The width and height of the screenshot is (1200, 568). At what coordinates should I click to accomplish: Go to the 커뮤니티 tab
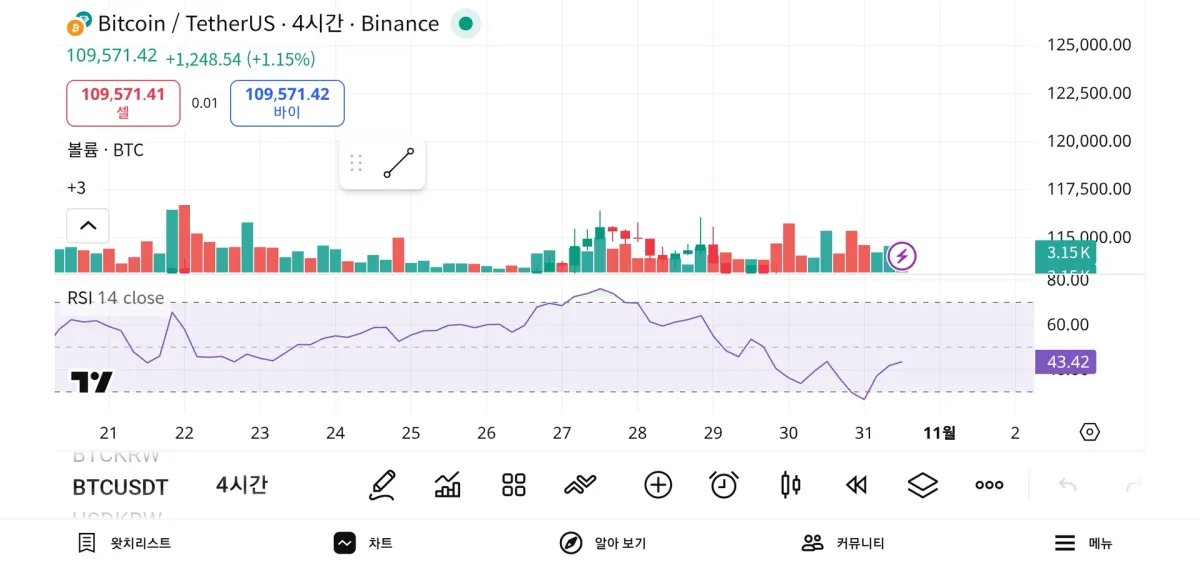(843, 543)
